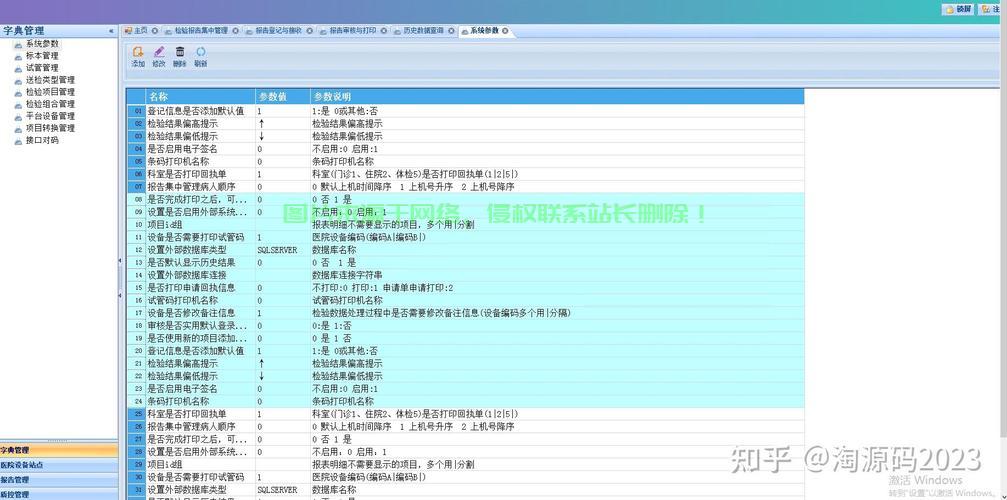Click the icon next to 检验组合管理
This screenshot has height=500, width=1007.
18,104
